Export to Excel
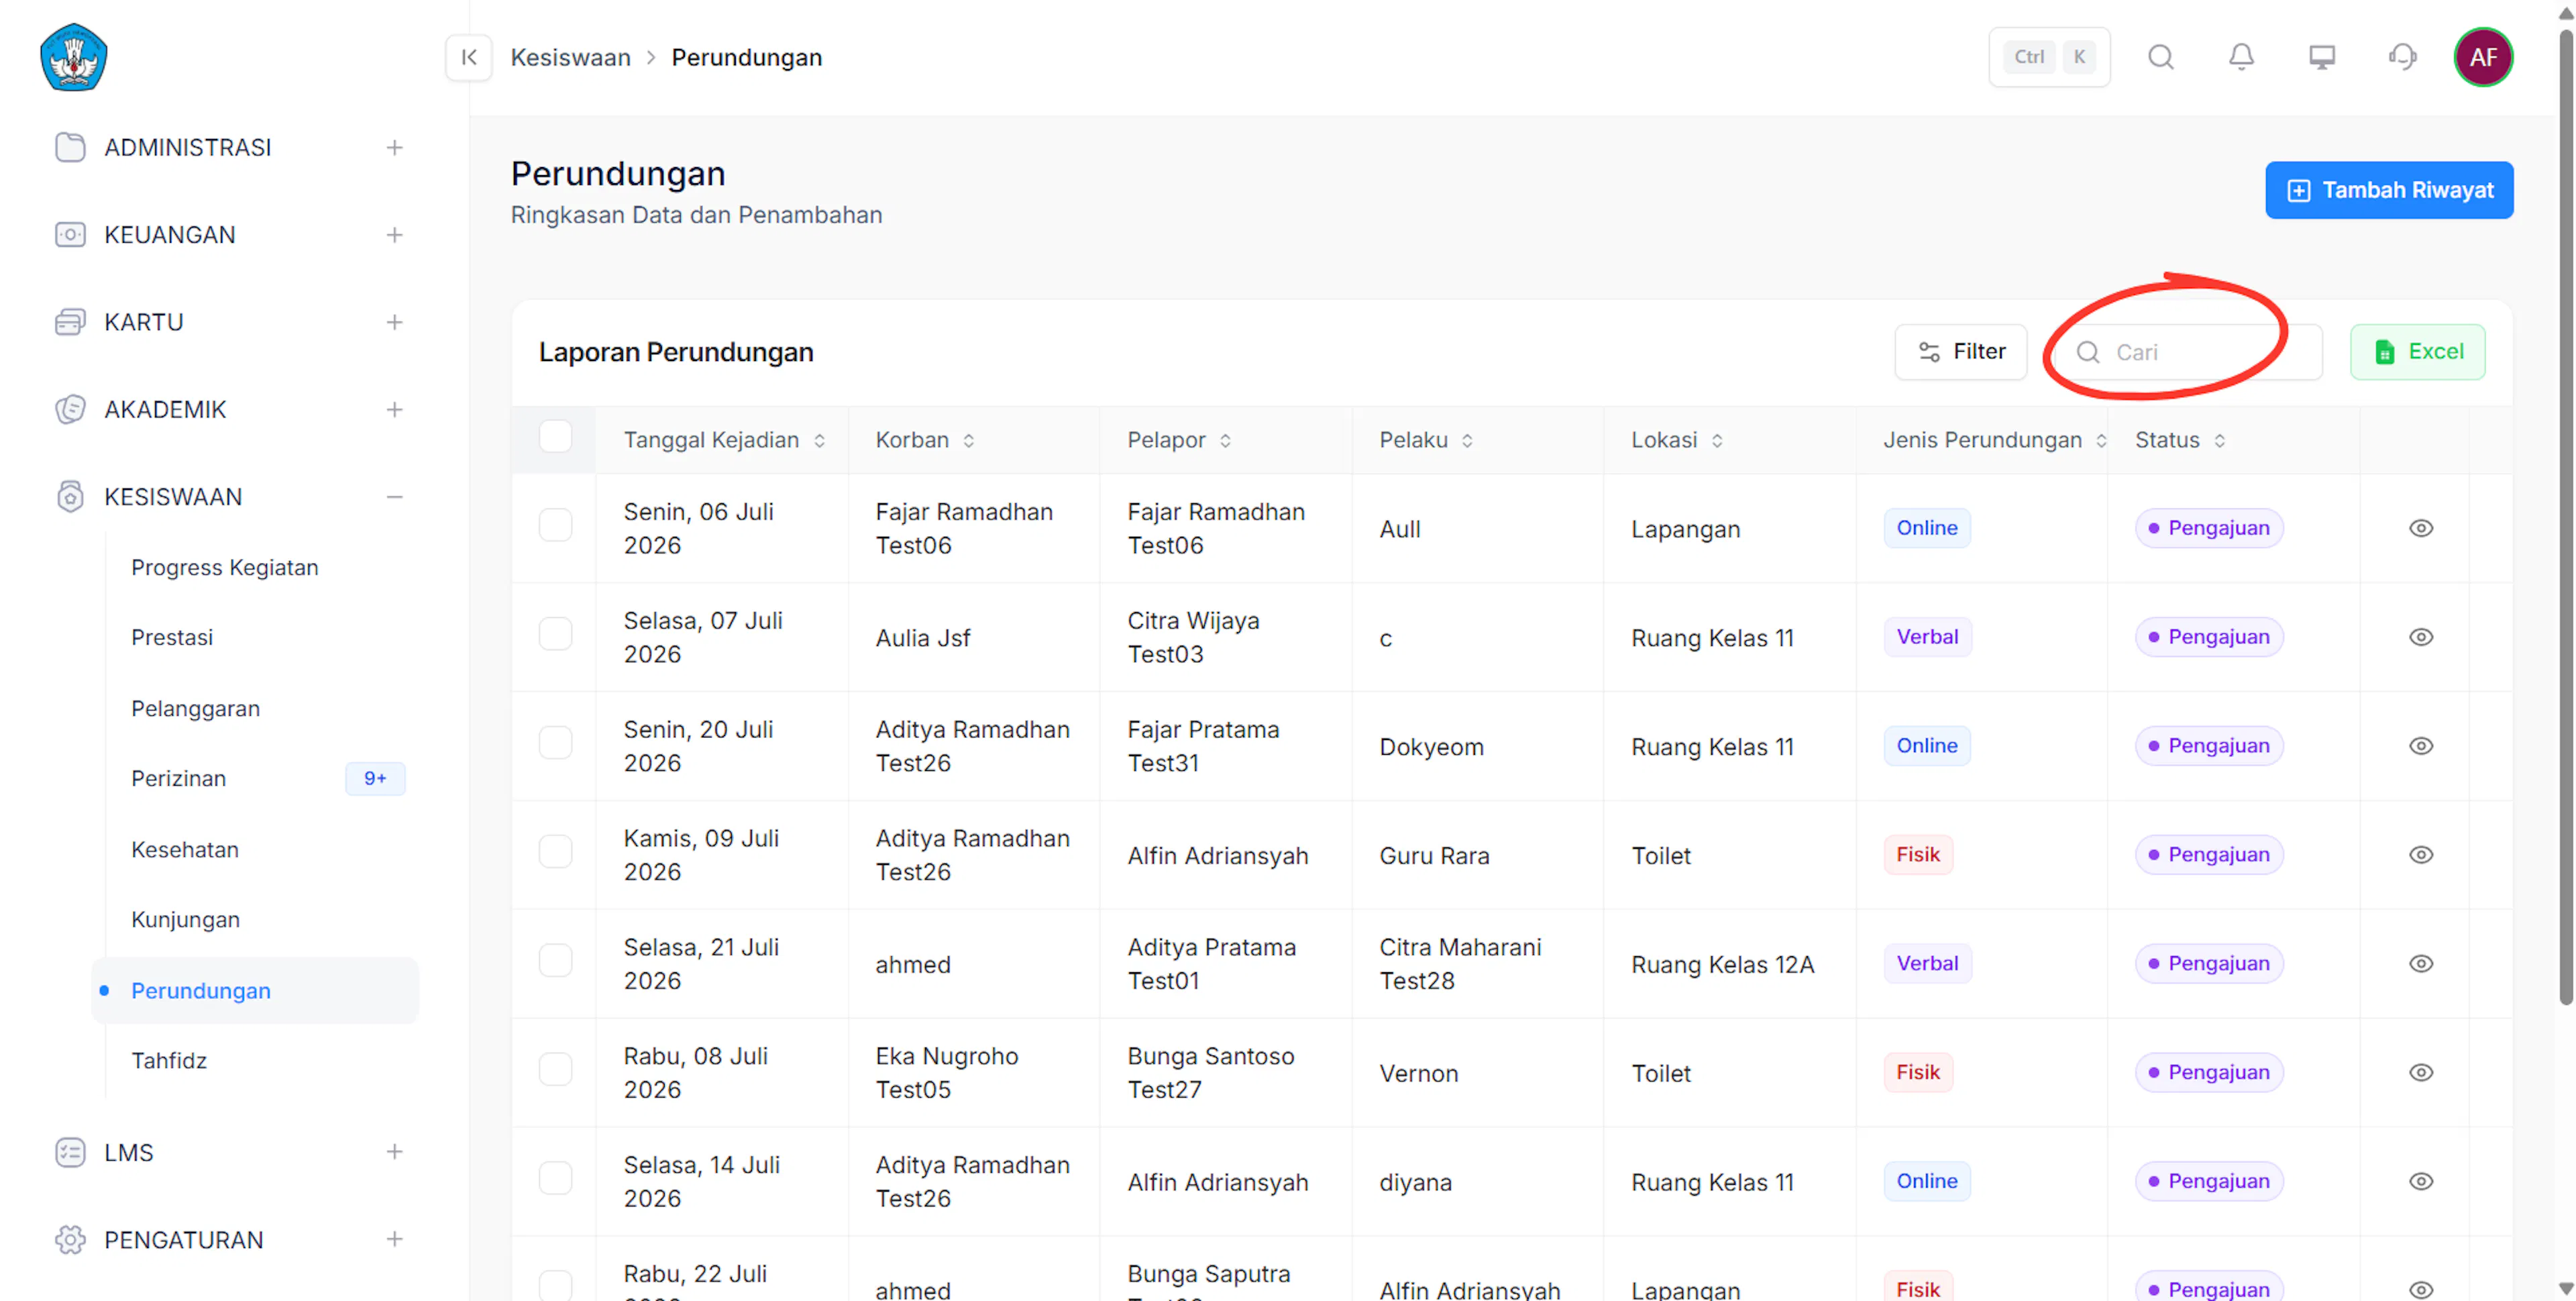The image size is (2576, 1301). (x=2417, y=352)
